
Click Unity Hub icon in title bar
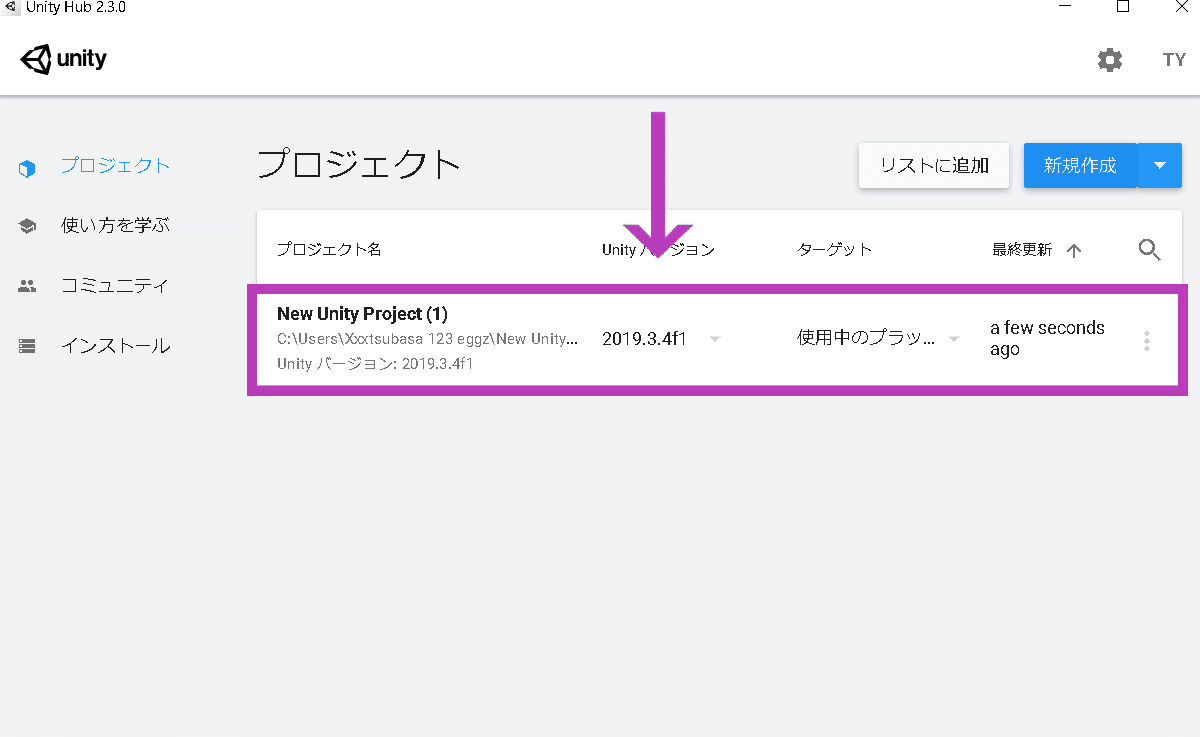pos(11,7)
